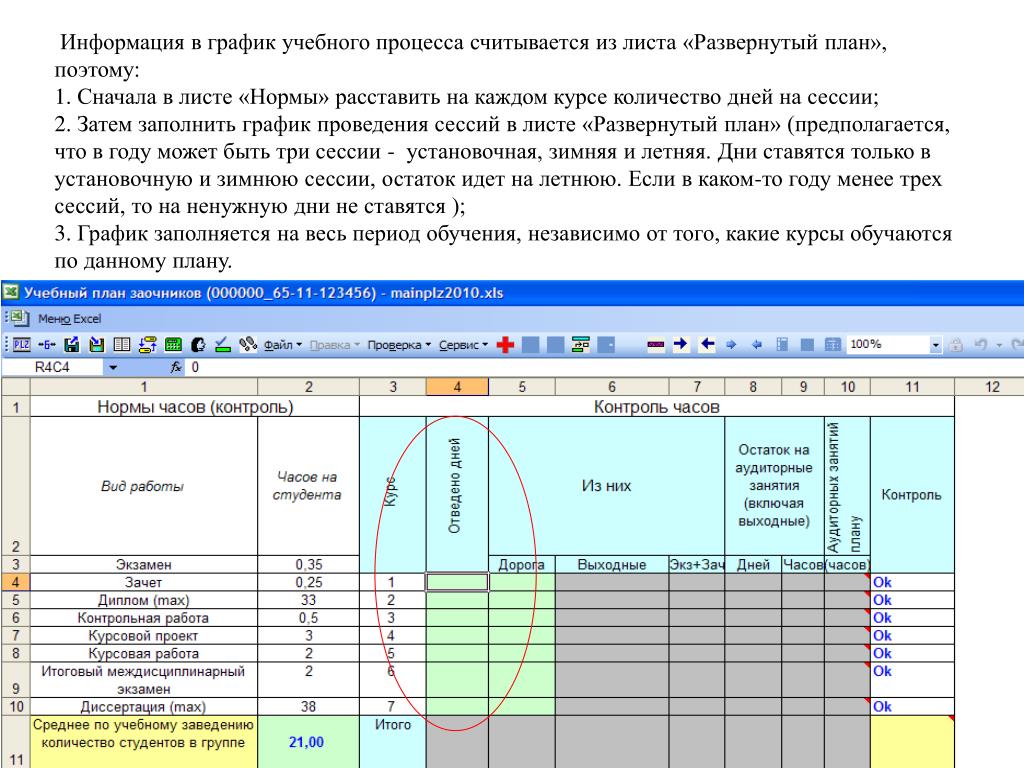The image size is (1024, 768).
Task: Click the green calculator grid icon
Action: [x=173, y=344]
